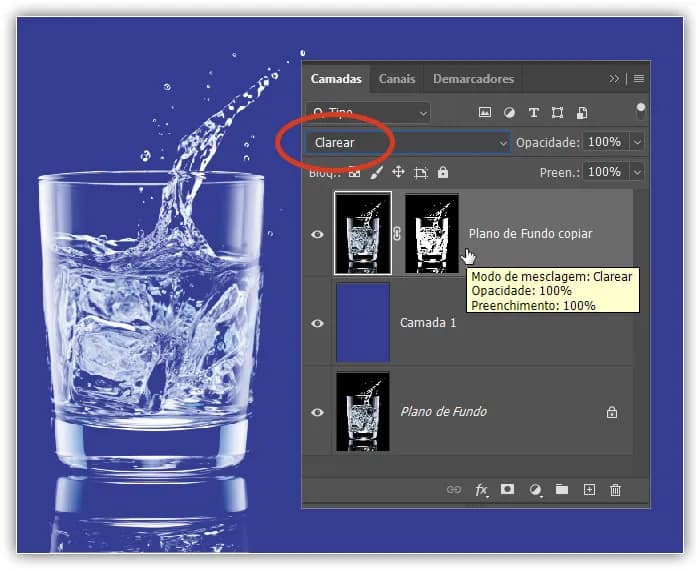The height and width of the screenshot is (570, 700).
Task: Open the Preen. fill percentage dropdown
Action: pos(638,172)
